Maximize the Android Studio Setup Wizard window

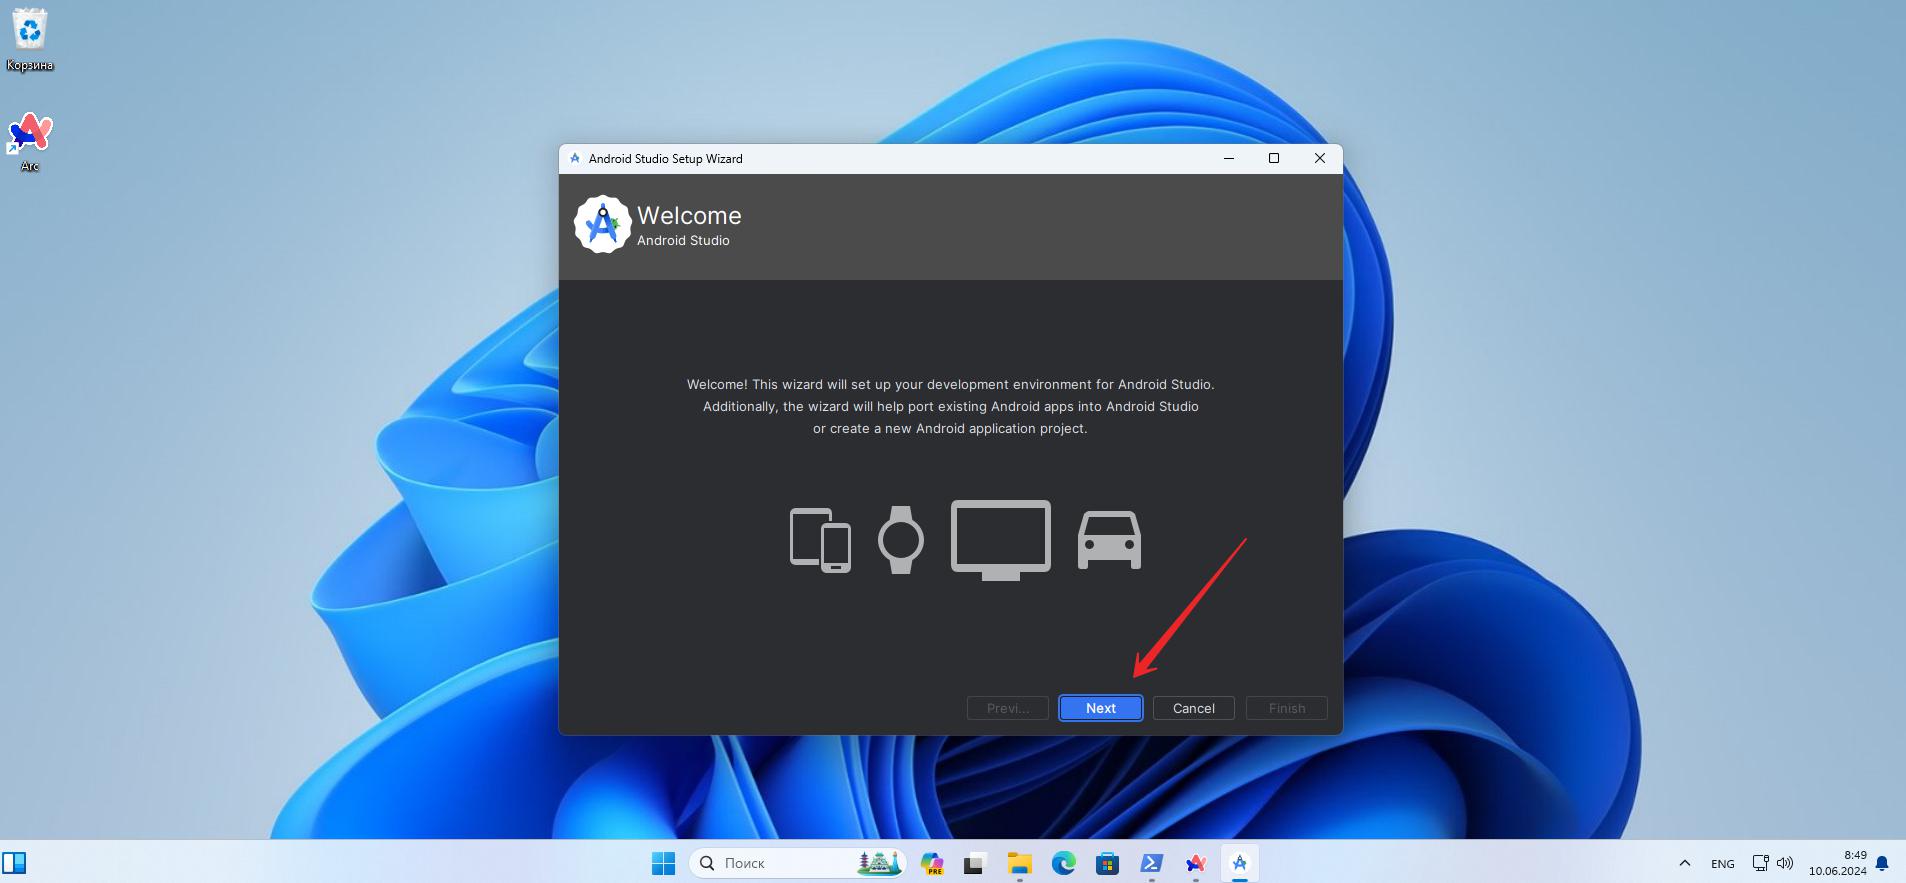pyautogui.click(x=1274, y=158)
